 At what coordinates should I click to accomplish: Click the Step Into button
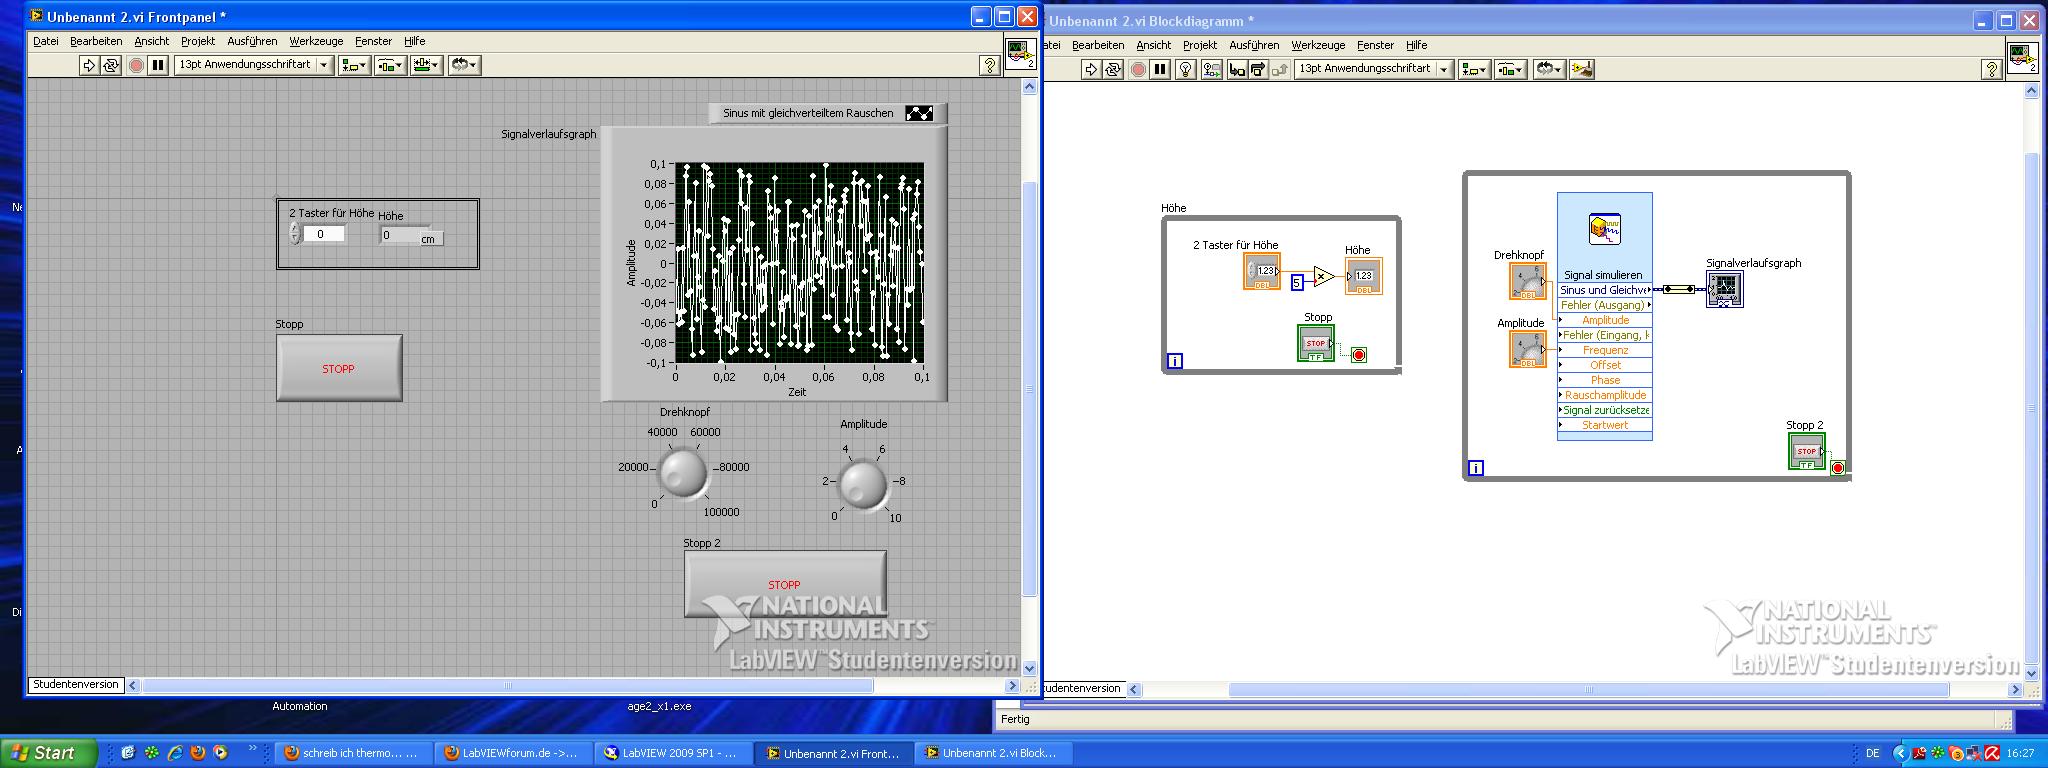pos(1237,69)
